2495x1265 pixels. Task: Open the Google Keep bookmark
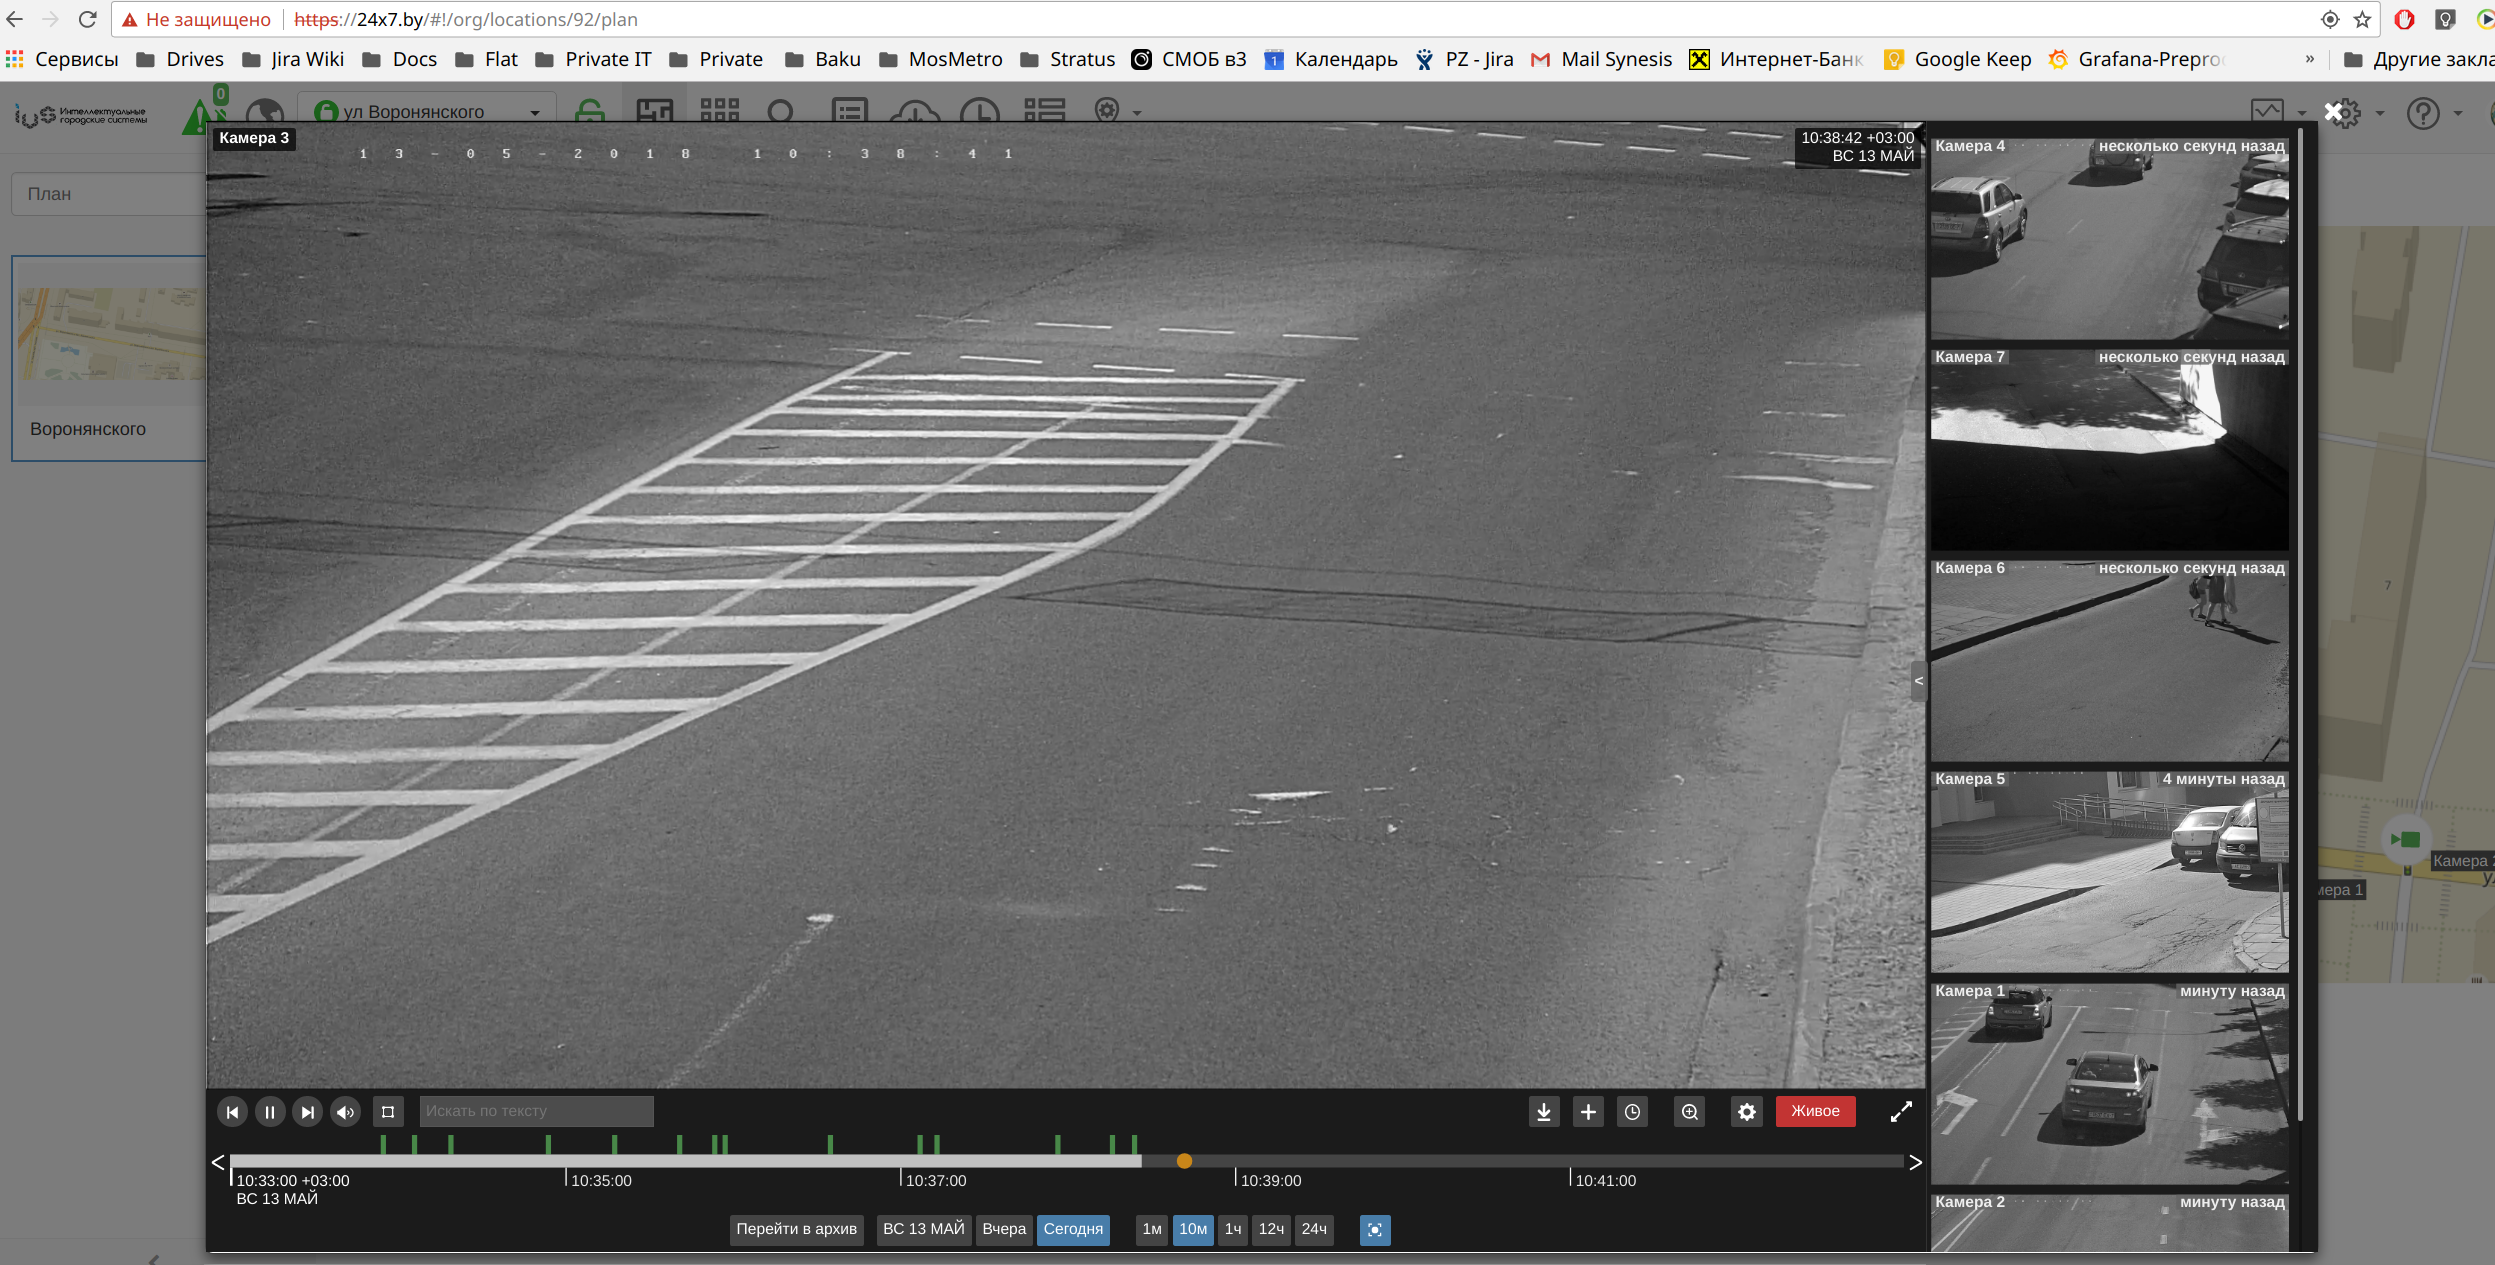1957,59
